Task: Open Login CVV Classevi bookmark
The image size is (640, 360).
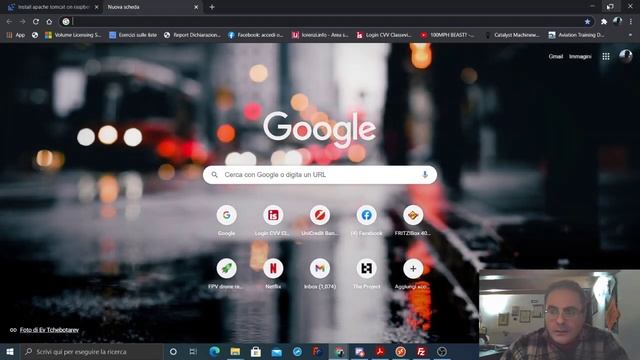Action: [x=384, y=35]
